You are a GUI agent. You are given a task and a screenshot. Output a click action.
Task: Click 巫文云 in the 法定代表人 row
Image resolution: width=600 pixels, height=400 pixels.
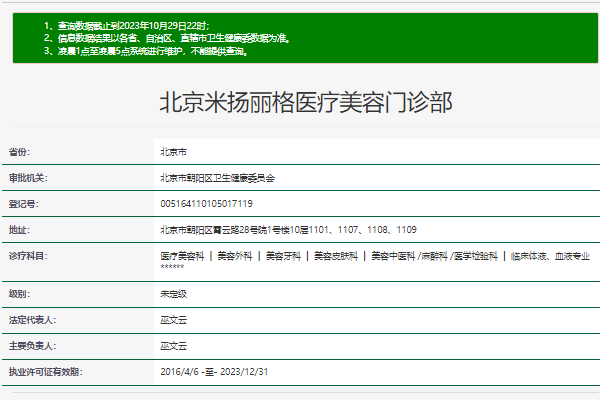click(x=174, y=320)
